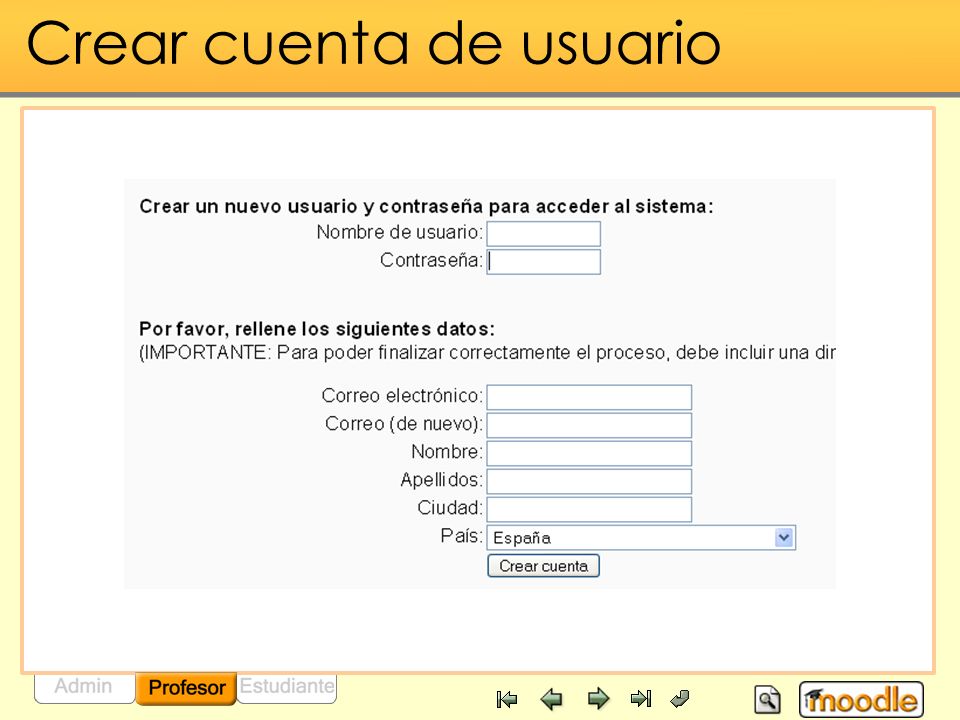Switch to the Admin tab
The width and height of the screenshot is (960, 720).
click(x=84, y=687)
